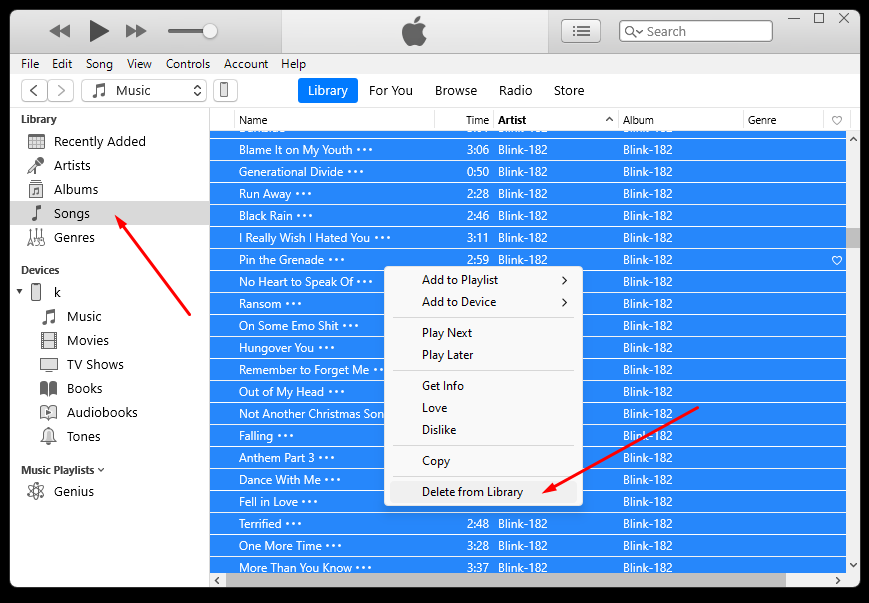
Task: Click the more options dots on Run Away
Action: pos(304,194)
